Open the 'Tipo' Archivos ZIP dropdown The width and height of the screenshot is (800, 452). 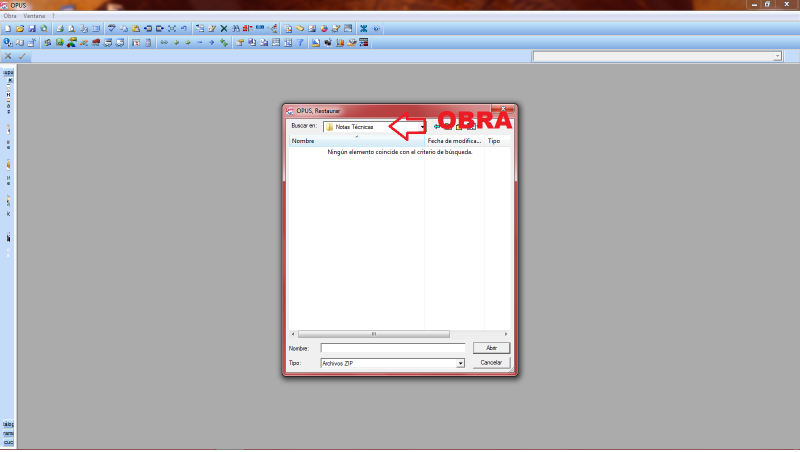pyautogui.click(x=460, y=363)
